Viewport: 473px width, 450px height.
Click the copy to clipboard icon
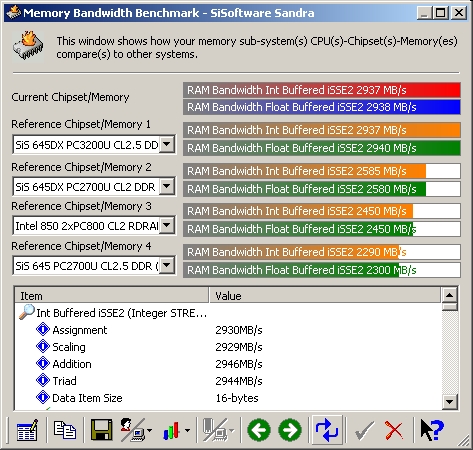pos(65,430)
